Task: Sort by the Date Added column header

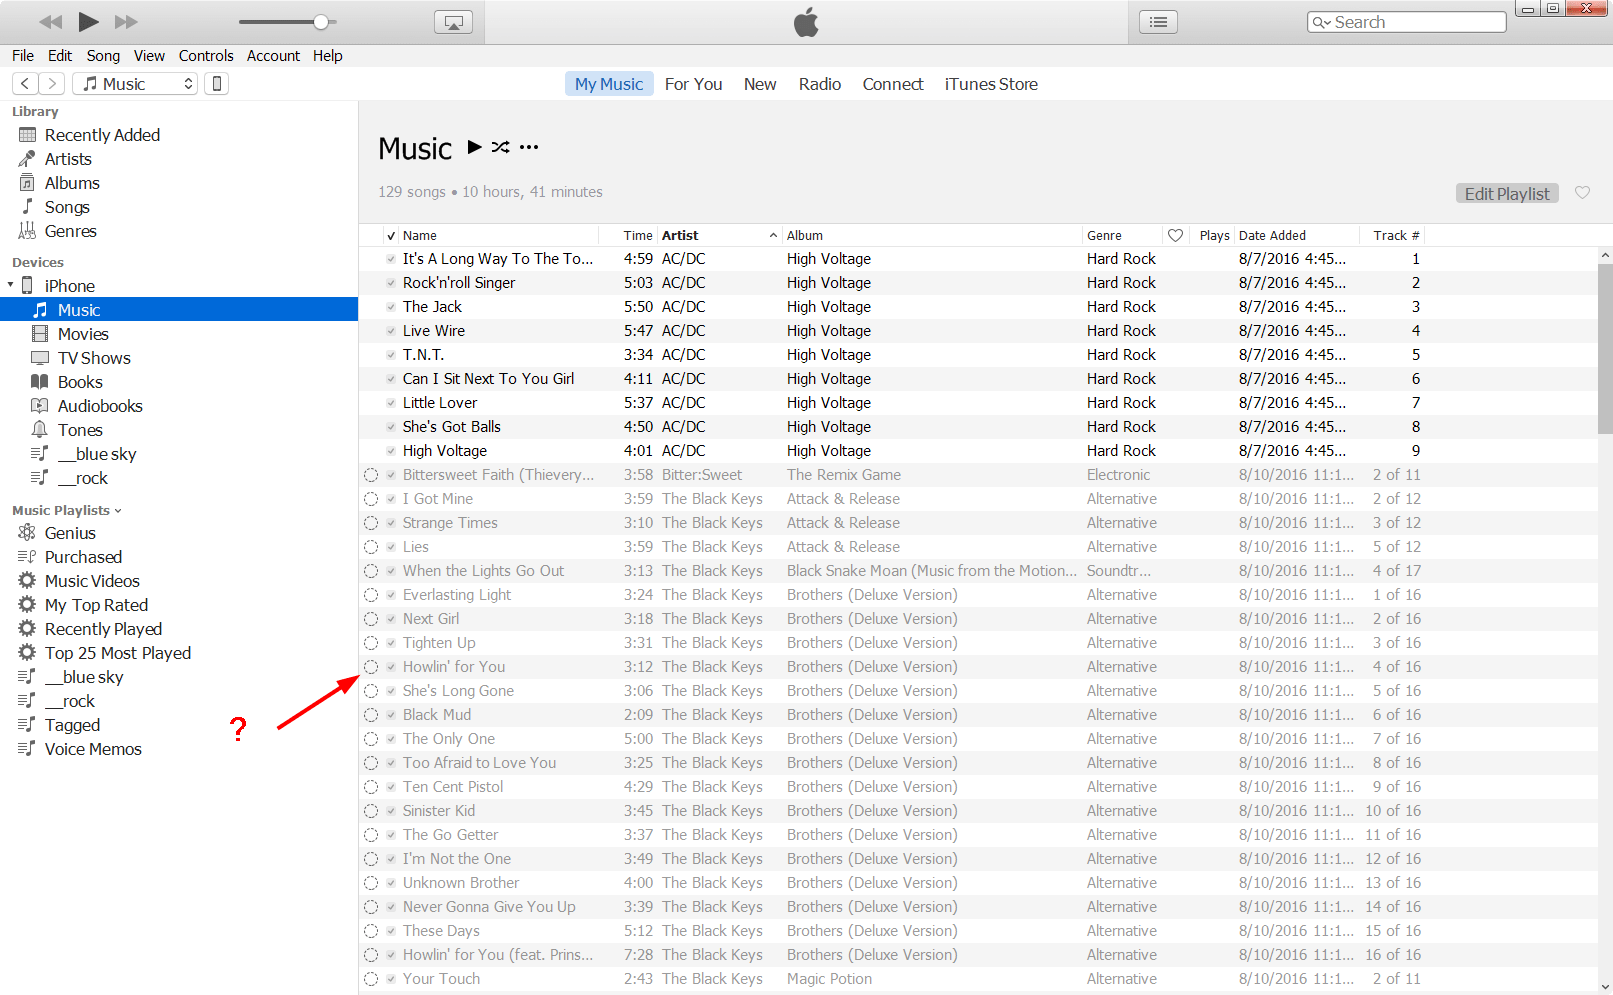Action: tap(1297, 236)
